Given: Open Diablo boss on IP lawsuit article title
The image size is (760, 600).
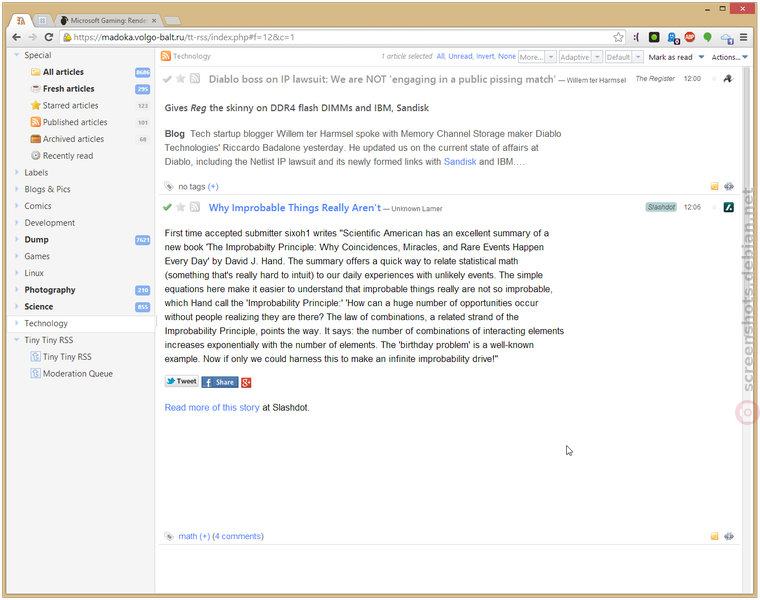Looking at the screenshot, I should (x=382, y=79).
